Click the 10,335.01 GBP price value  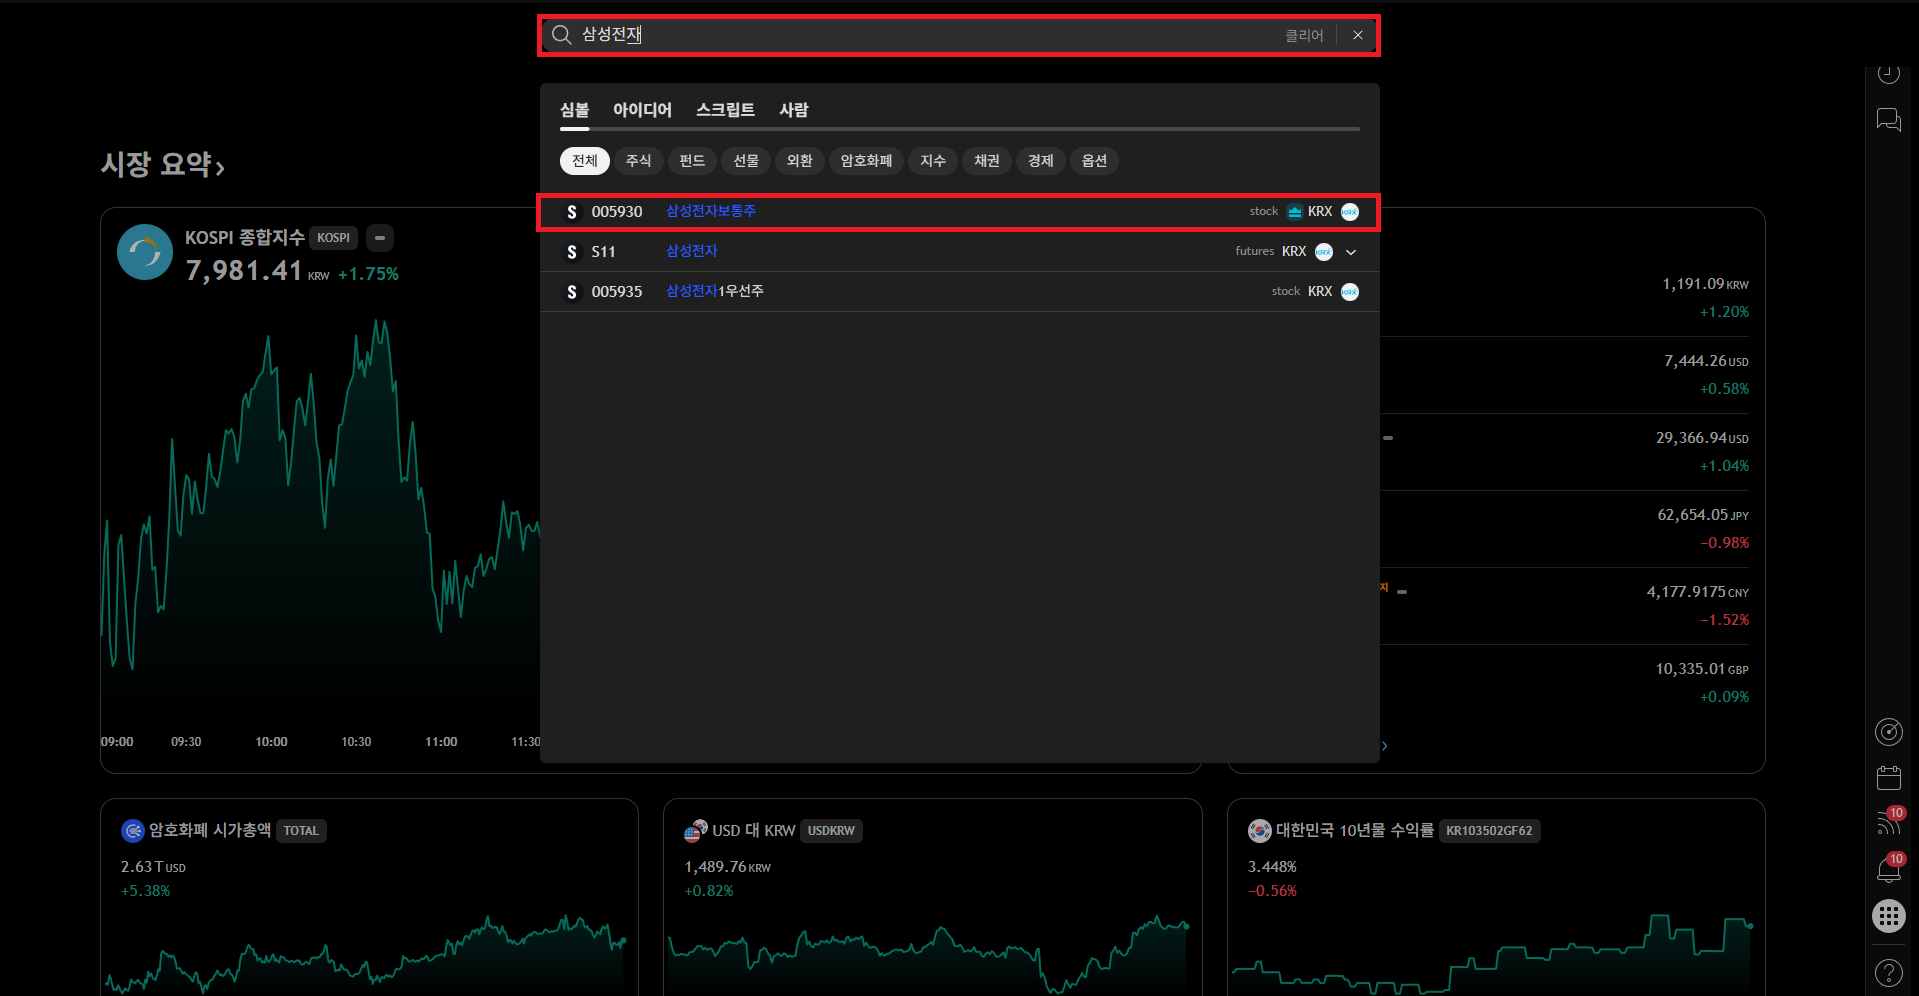[1702, 669]
